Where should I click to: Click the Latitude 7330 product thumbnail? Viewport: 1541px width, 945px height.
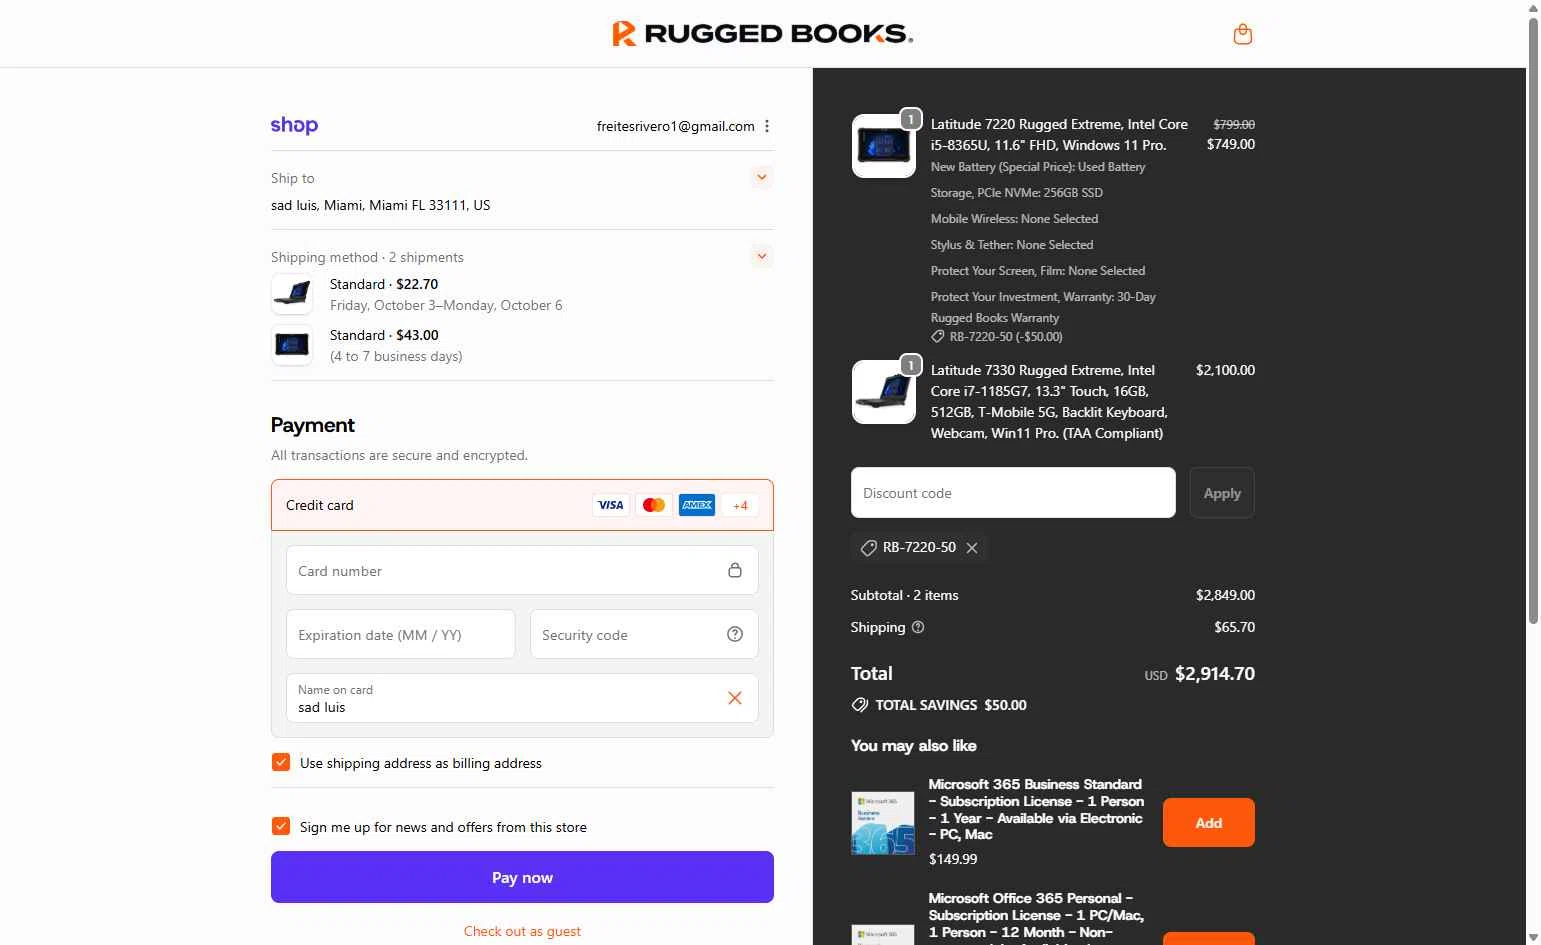[x=883, y=392]
